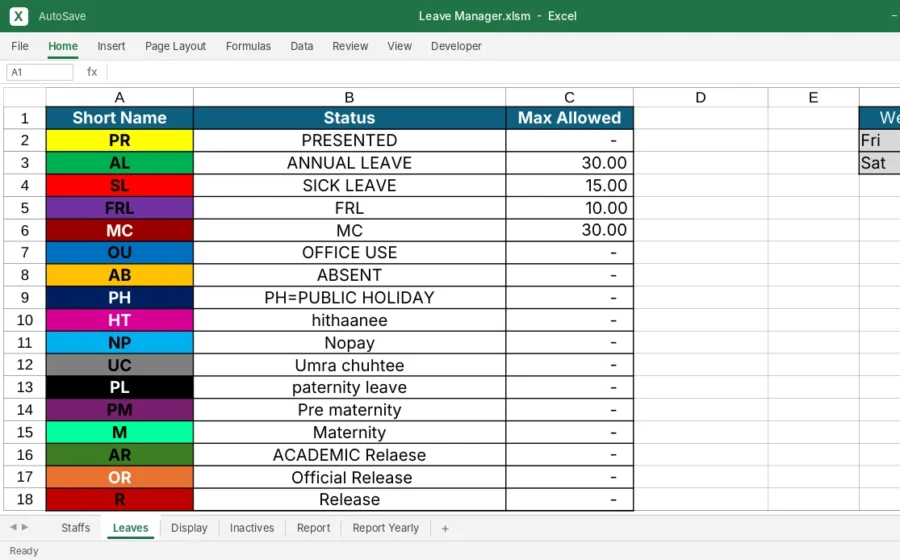Screen dimensions: 900x560
Task: Click the PRESENTED status cell
Action: tap(349, 141)
